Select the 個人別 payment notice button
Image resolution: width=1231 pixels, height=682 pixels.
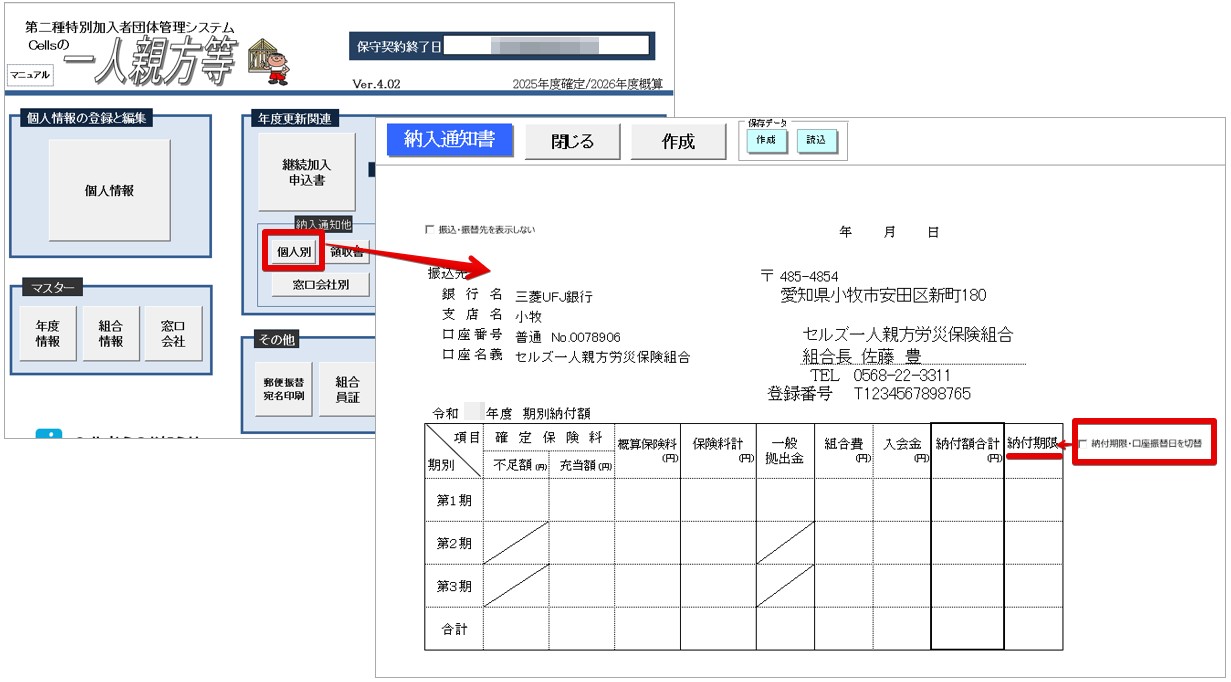(294, 252)
